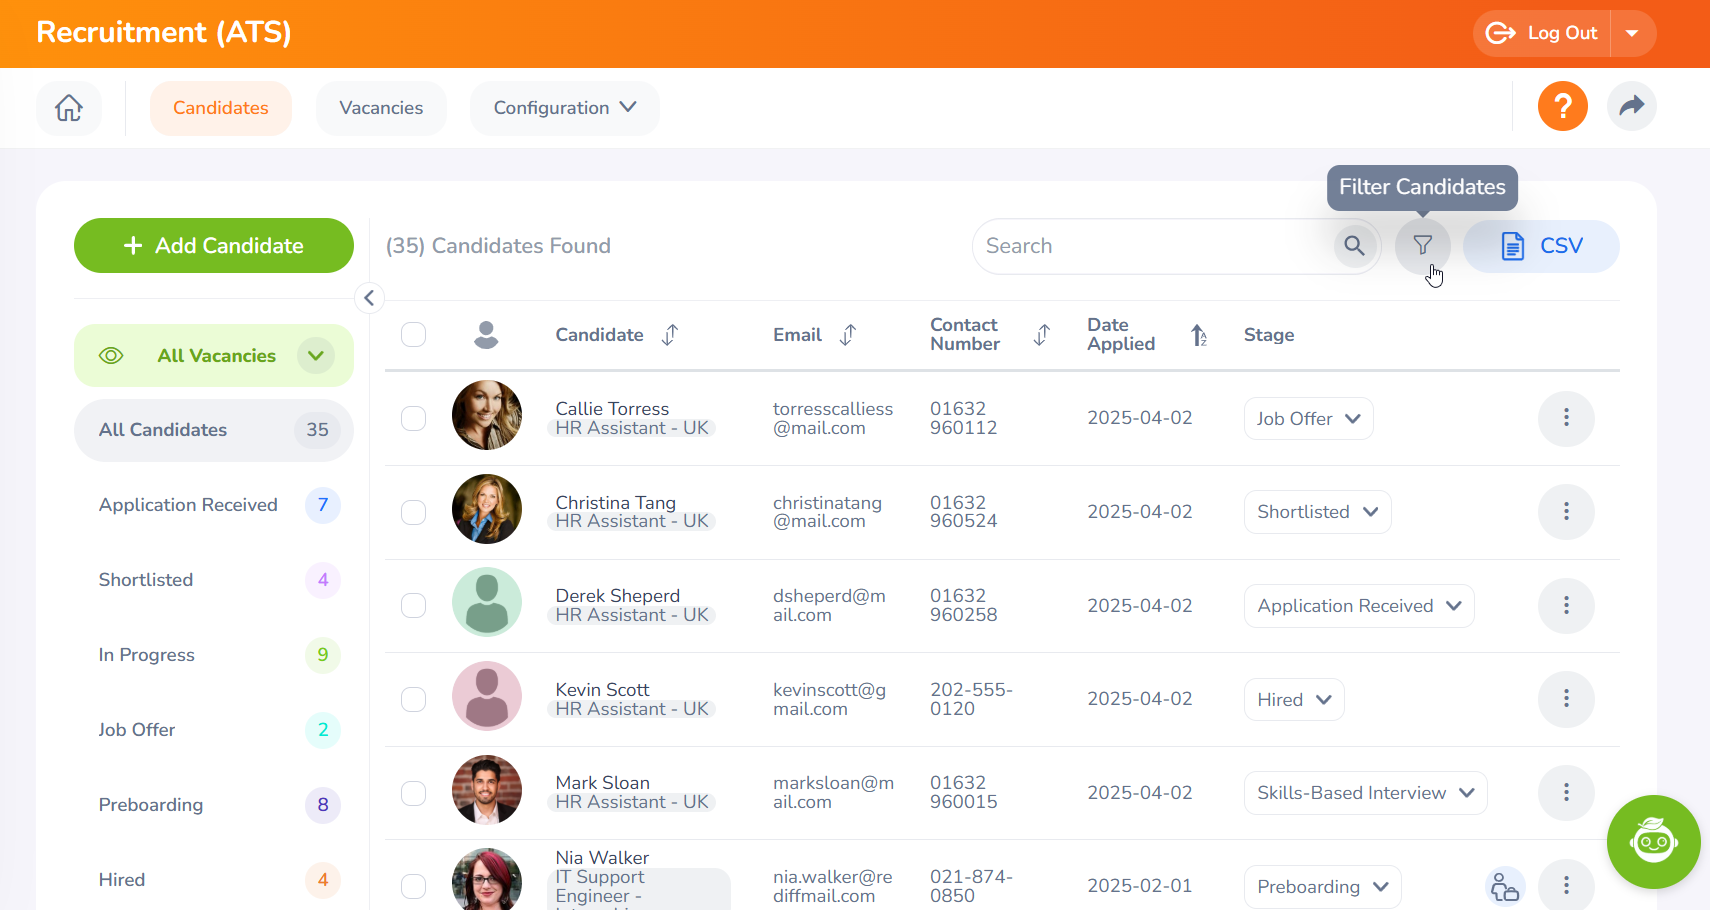Tick the checkbox for Christina Tang

click(x=413, y=512)
